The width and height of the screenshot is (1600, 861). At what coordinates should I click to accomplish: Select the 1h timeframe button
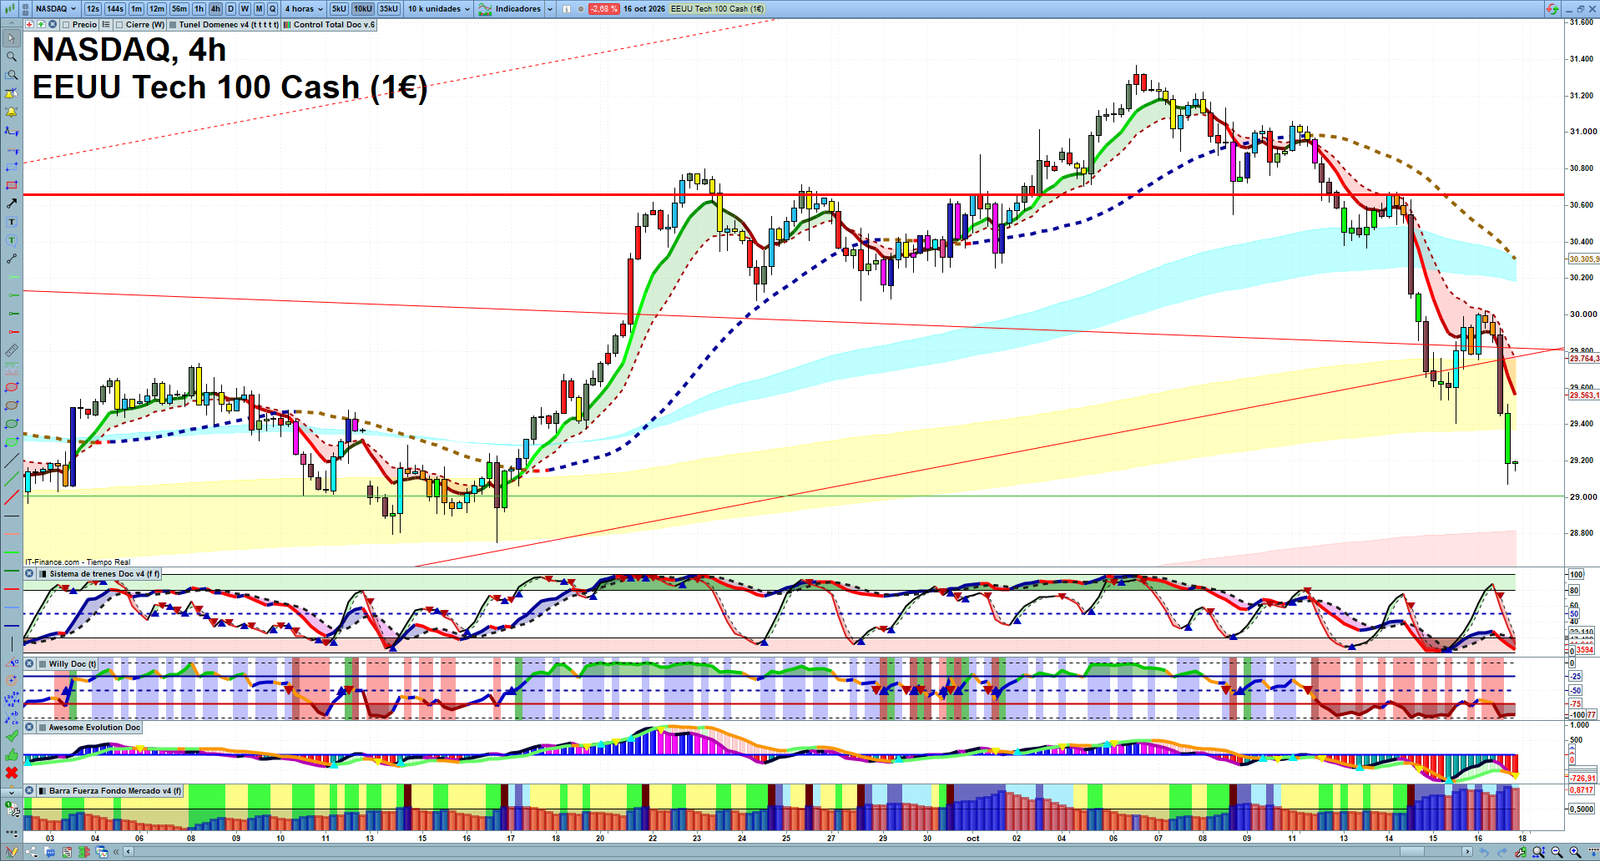(199, 9)
